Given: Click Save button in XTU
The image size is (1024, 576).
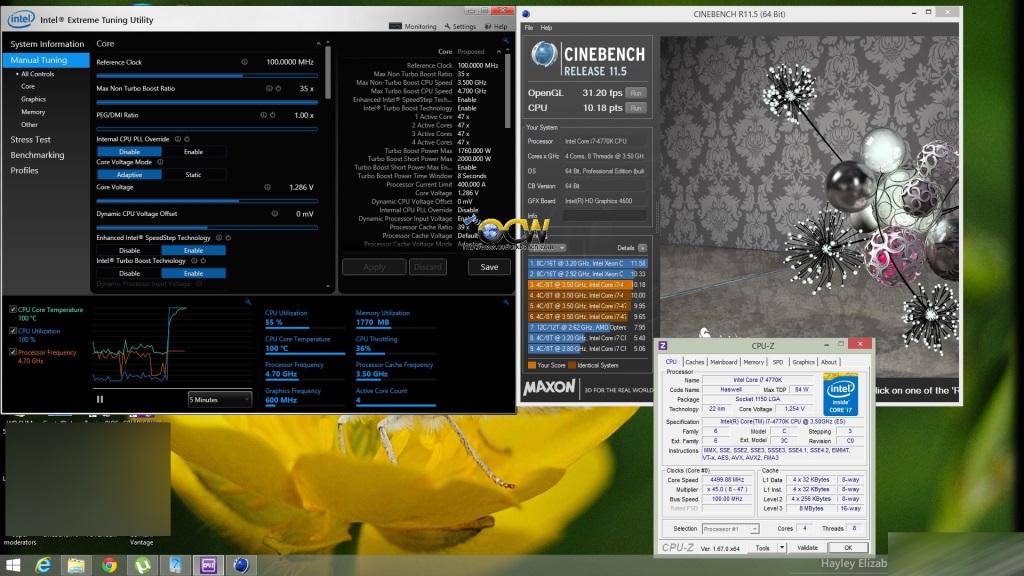Looking at the screenshot, I should coord(489,266).
